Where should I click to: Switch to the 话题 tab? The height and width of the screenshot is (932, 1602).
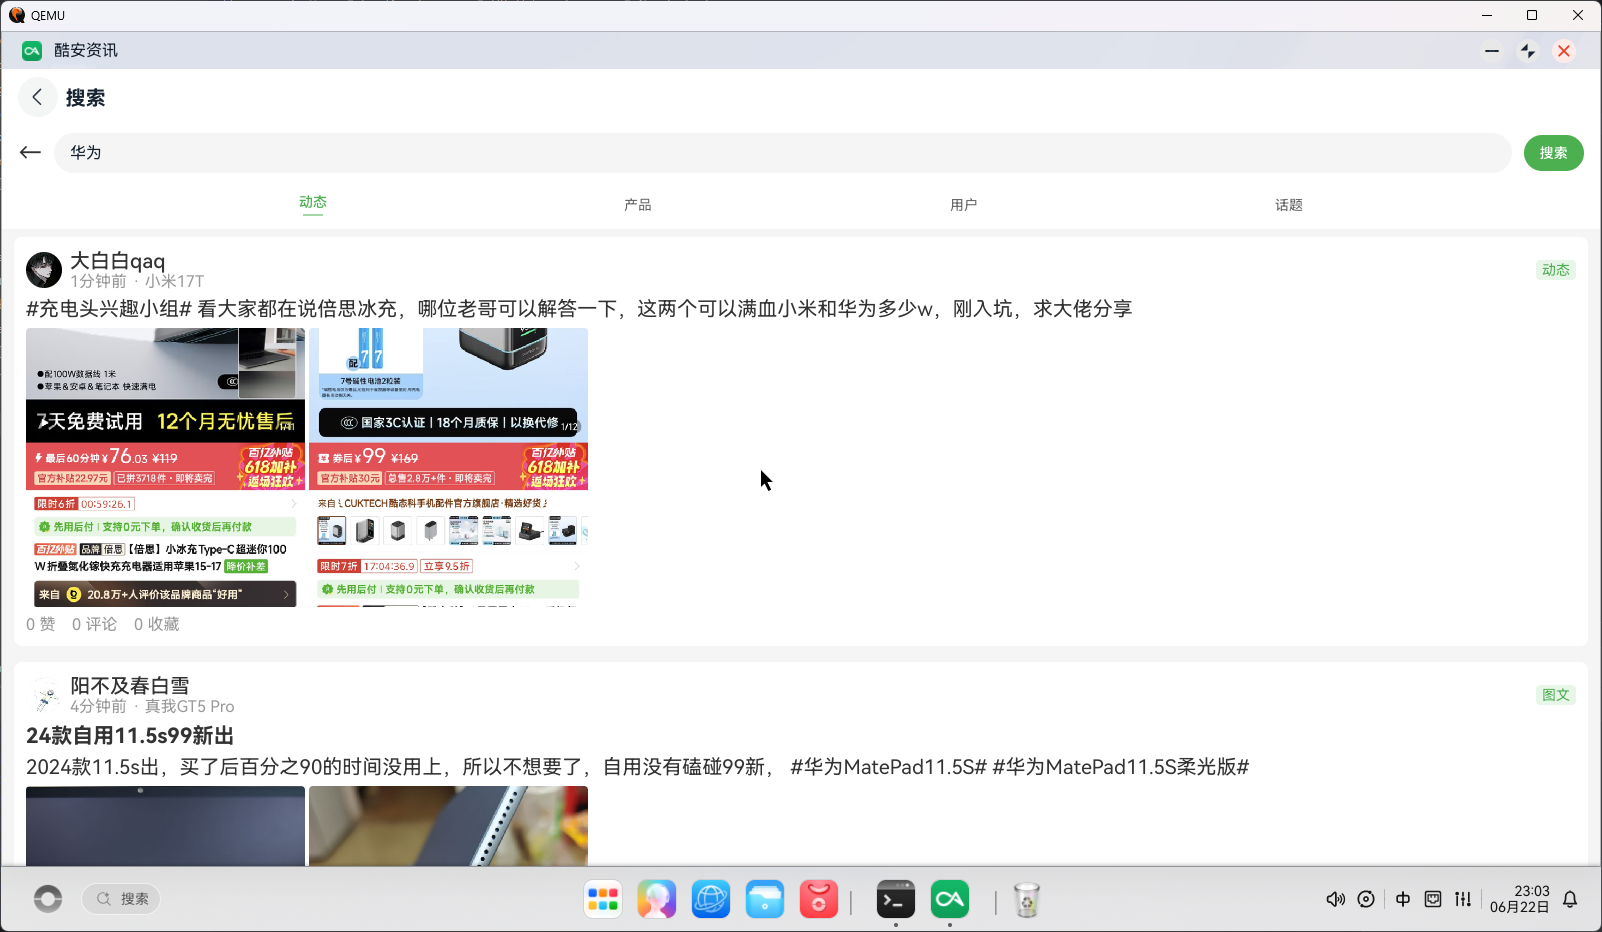(x=1289, y=205)
